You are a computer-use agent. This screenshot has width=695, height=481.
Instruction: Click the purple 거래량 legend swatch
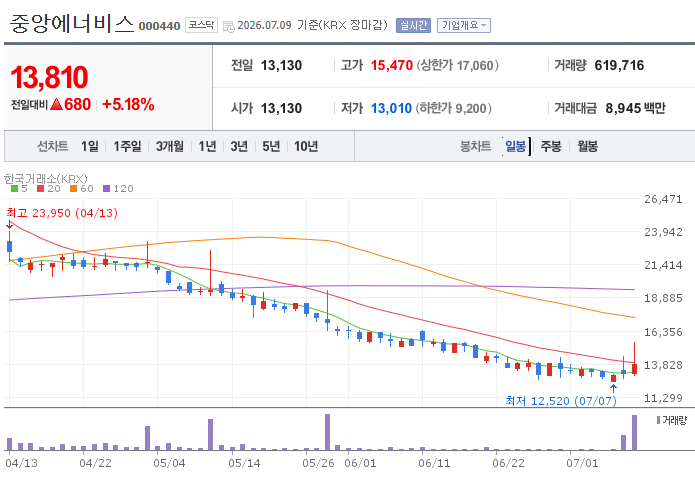[659, 420]
